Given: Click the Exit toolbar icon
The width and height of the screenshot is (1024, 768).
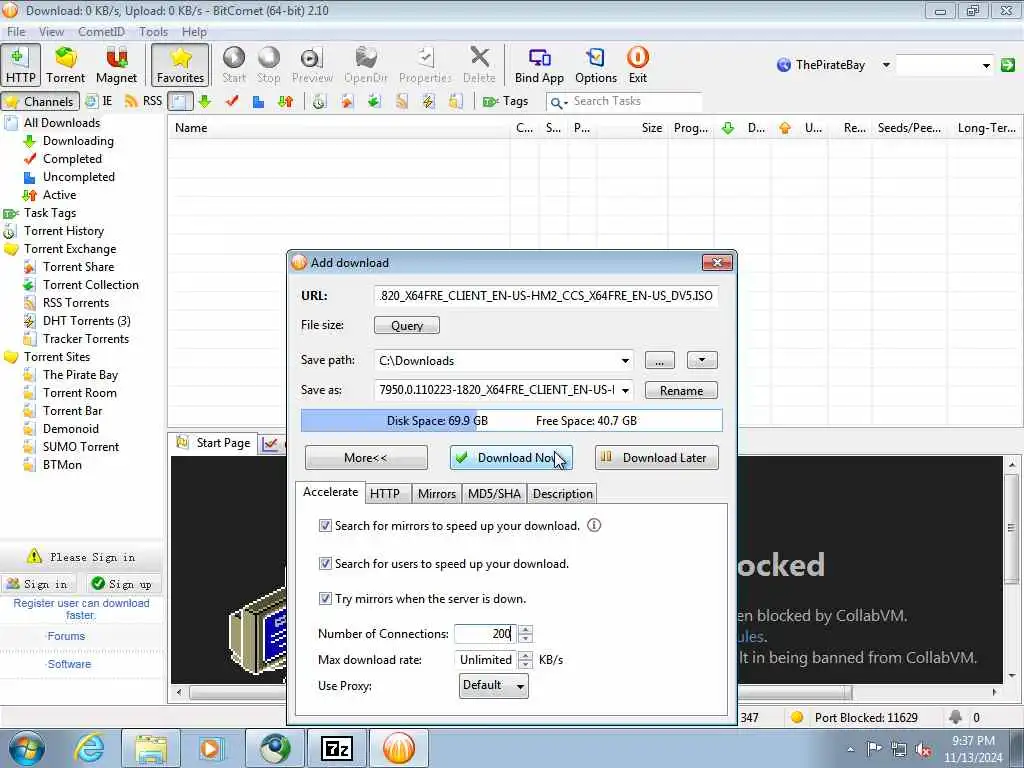Looking at the screenshot, I should point(637,65).
